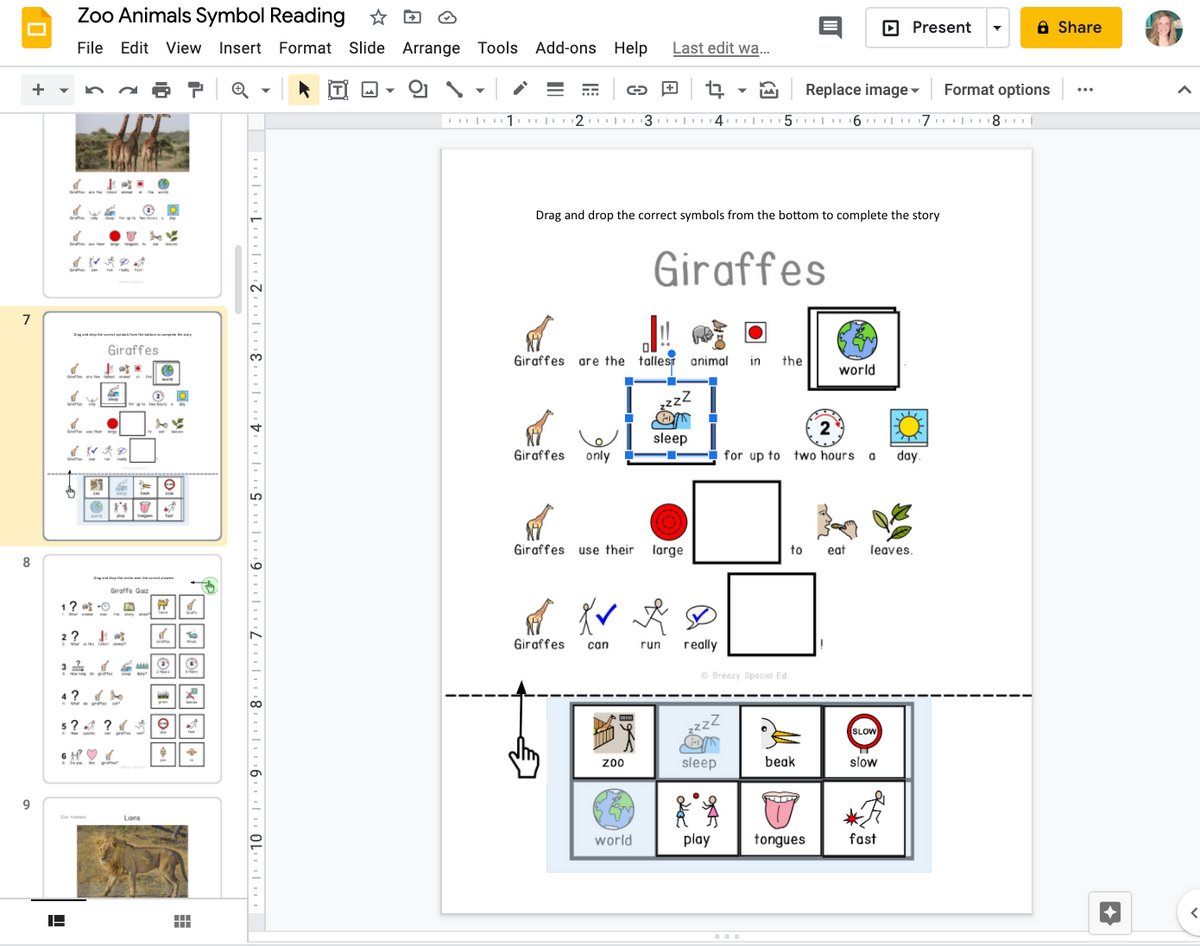Open Format options
This screenshot has width=1200, height=946.
coord(996,89)
